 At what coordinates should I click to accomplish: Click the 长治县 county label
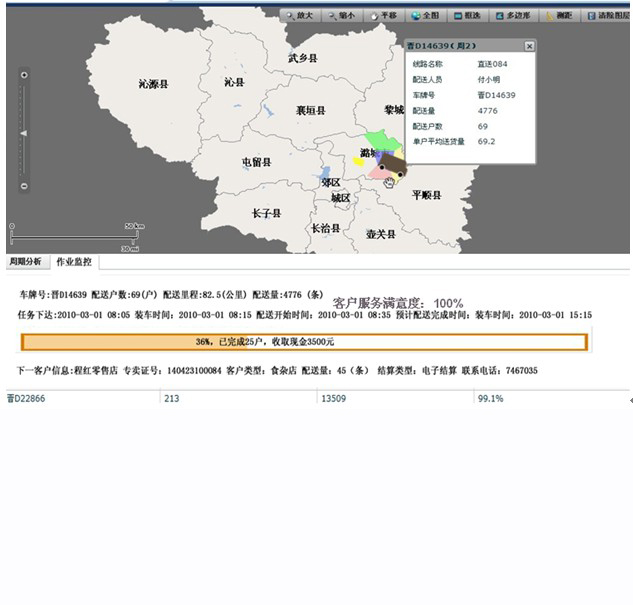[325, 228]
